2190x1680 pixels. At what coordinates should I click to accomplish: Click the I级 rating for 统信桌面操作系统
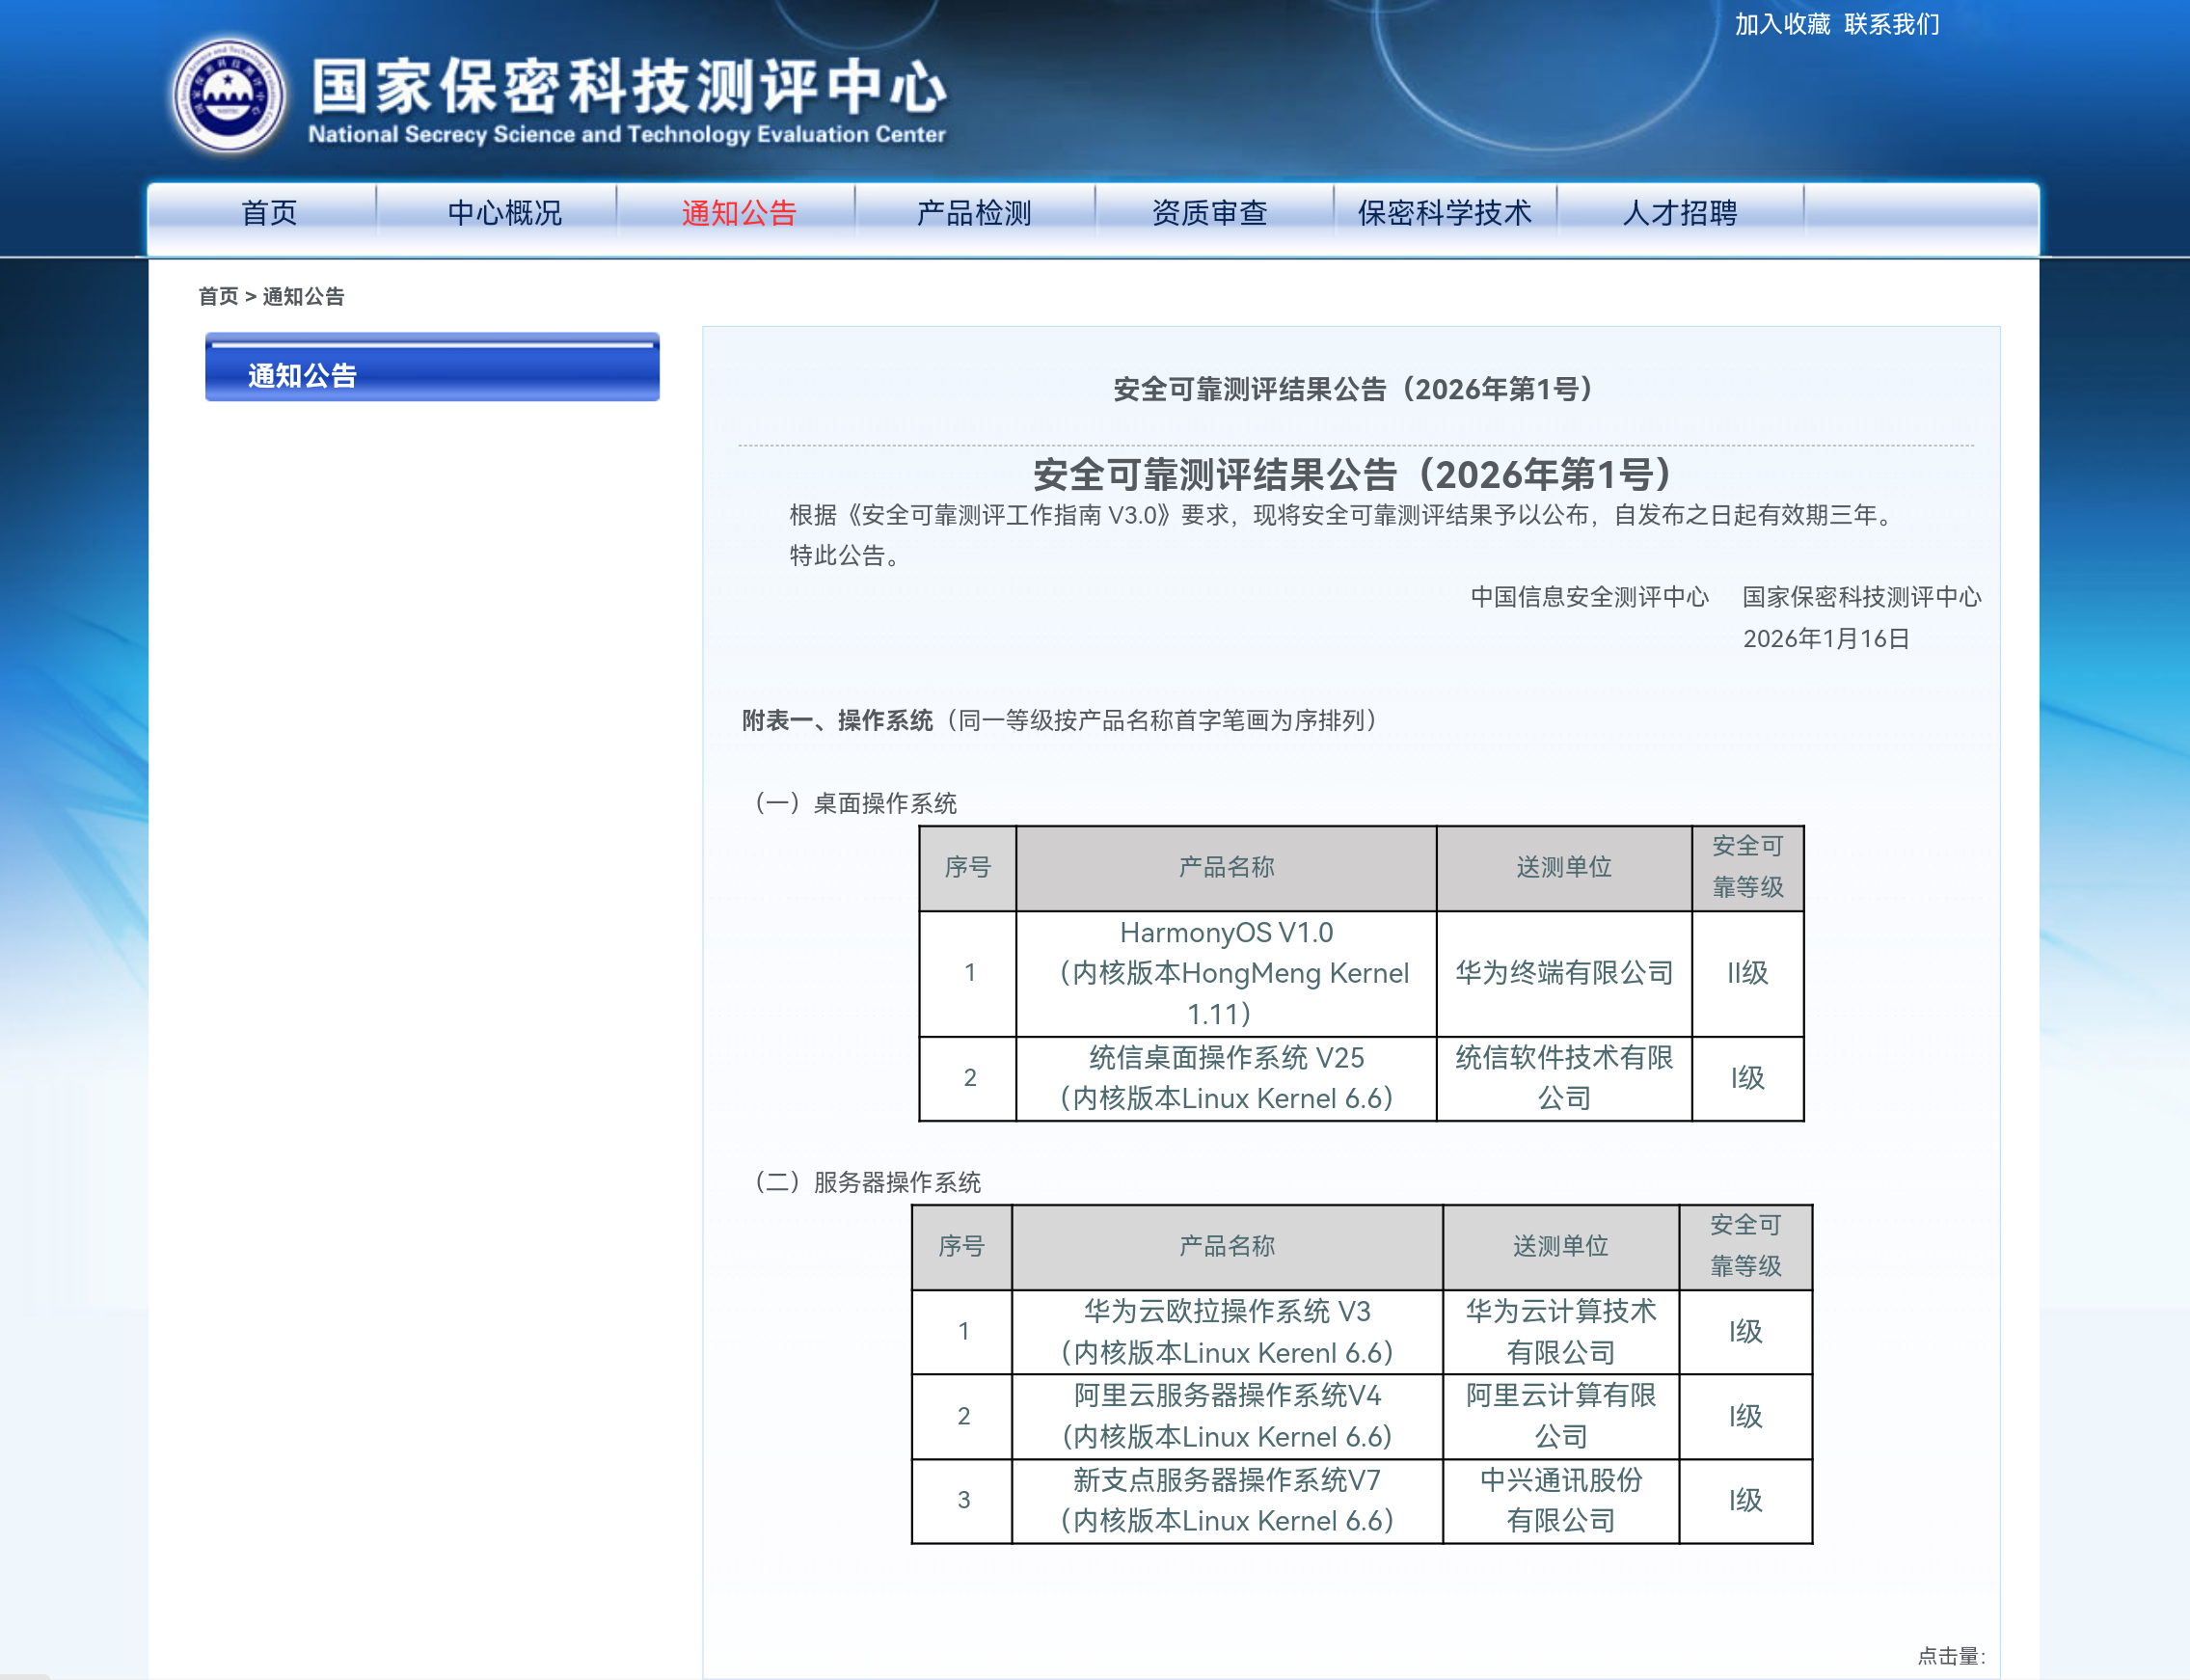[x=1748, y=1078]
